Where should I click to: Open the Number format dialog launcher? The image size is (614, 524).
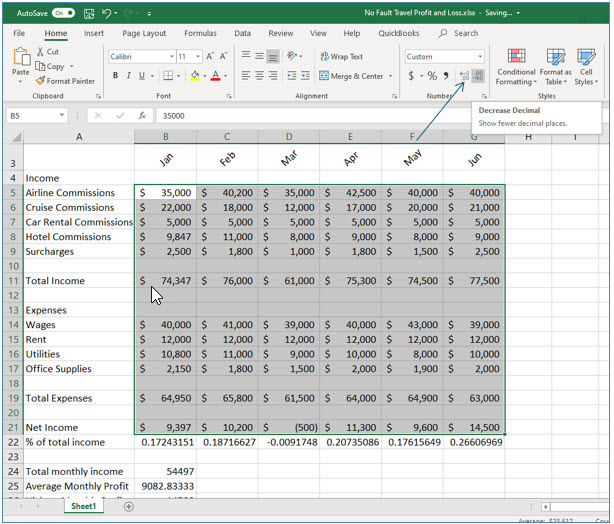click(484, 96)
